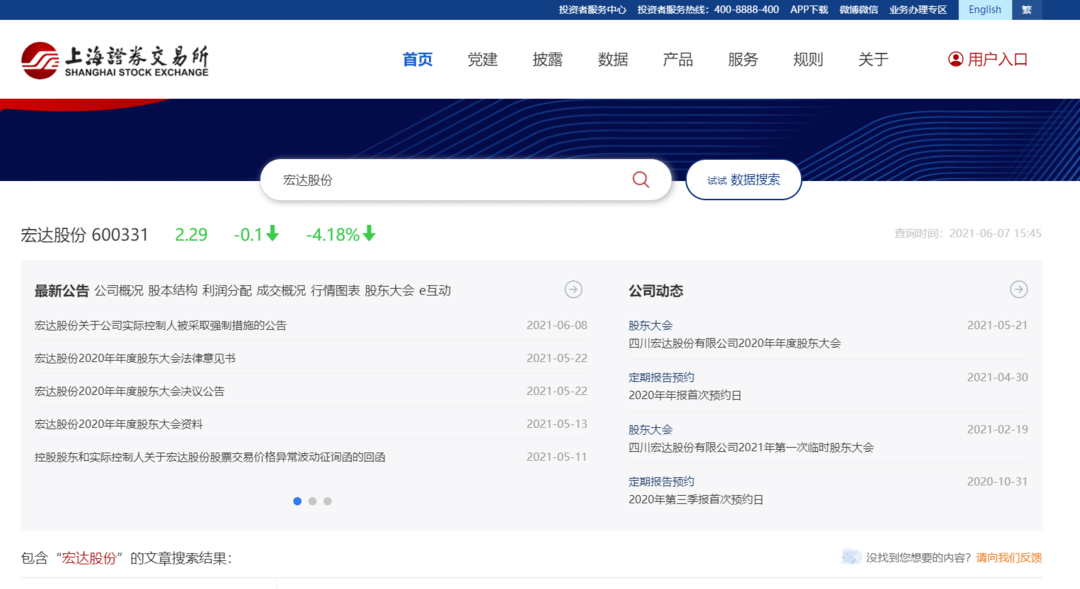Click the user icon next to 用户入口
The image size is (1080, 589).
[x=955, y=59]
